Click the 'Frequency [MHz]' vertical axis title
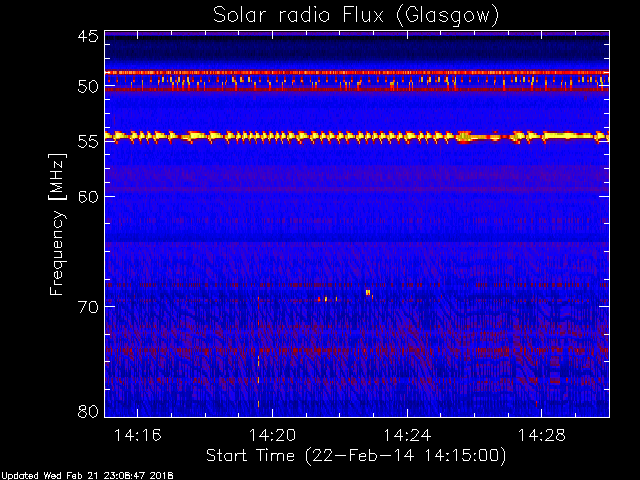The height and width of the screenshot is (480, 640). tap(57, 224)
